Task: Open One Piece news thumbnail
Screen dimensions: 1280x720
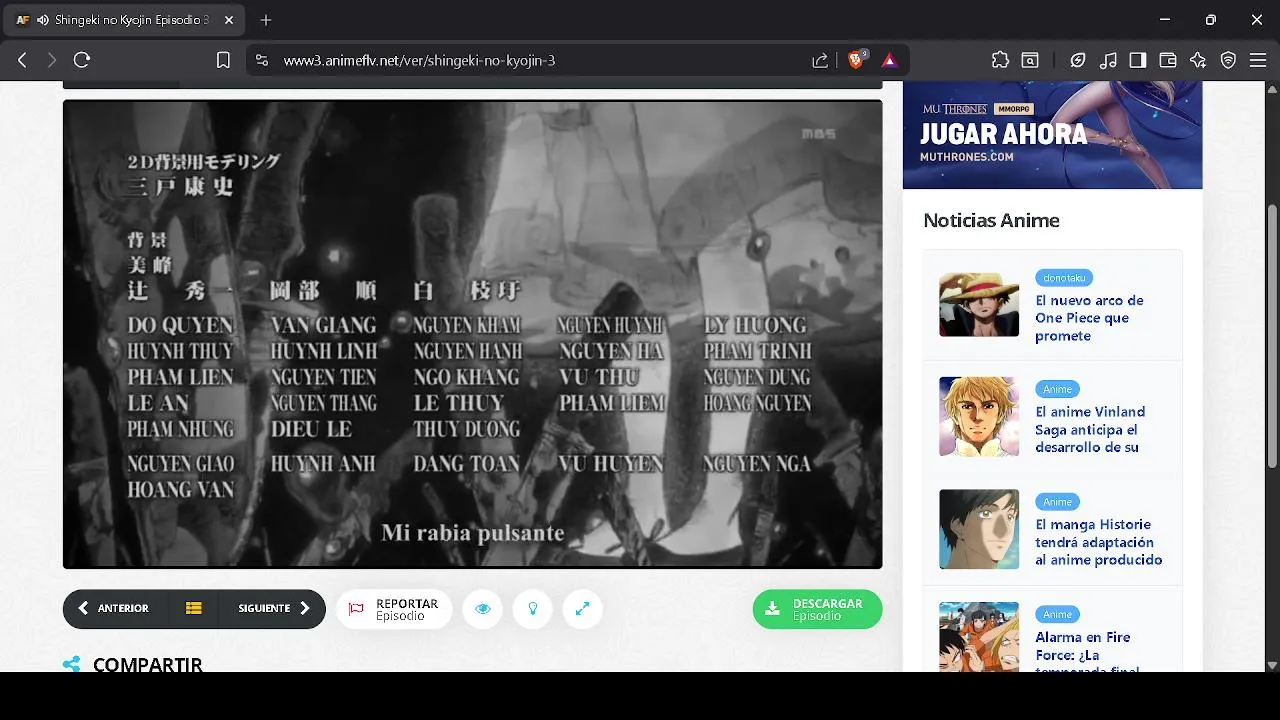Action: 979,304
